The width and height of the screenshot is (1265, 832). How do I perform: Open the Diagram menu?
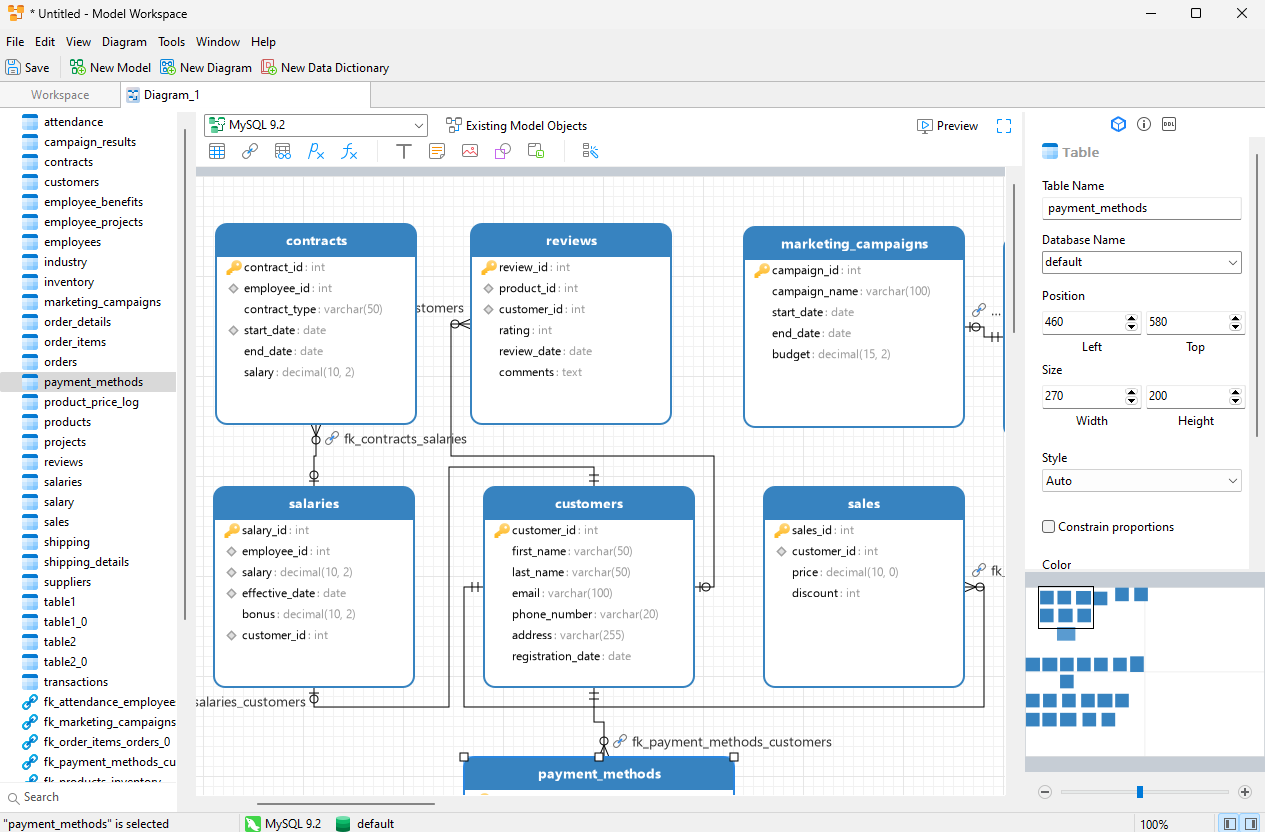[124, 42]
